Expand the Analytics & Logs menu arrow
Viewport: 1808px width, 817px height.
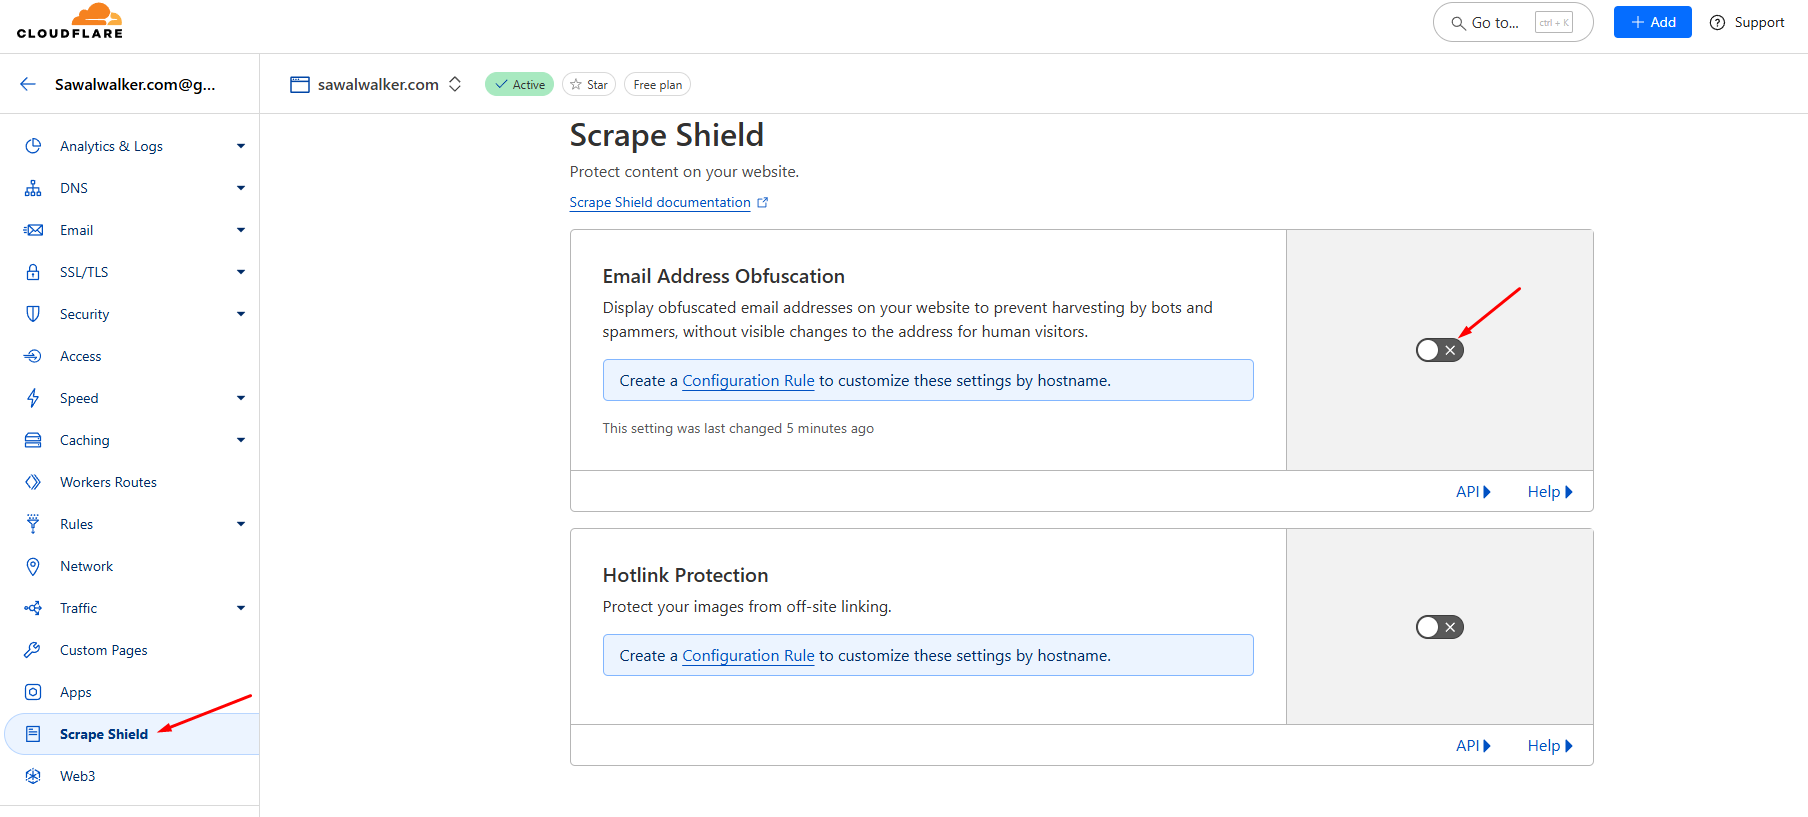(x=241, y=146)
